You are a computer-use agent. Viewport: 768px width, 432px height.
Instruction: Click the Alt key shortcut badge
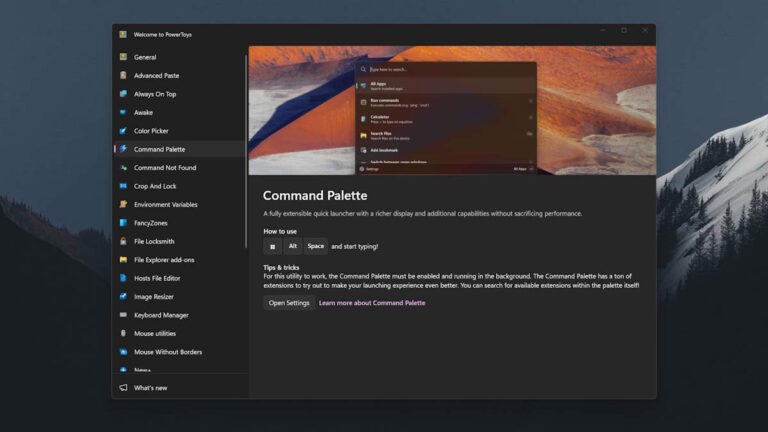(x=292, y=246)
